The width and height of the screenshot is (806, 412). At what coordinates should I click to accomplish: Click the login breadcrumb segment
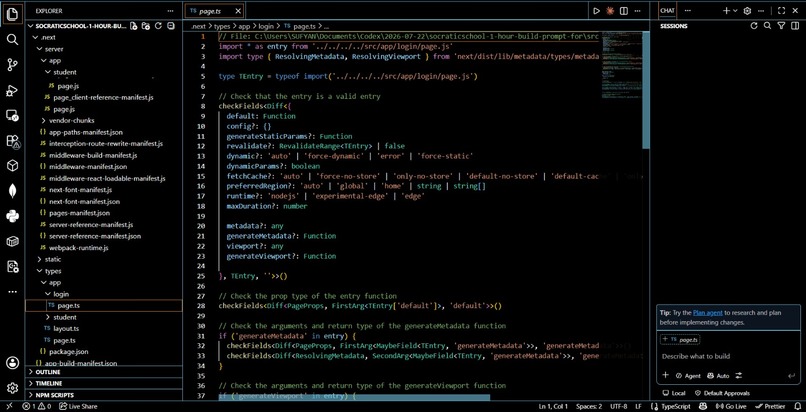(x=268, y=26)
